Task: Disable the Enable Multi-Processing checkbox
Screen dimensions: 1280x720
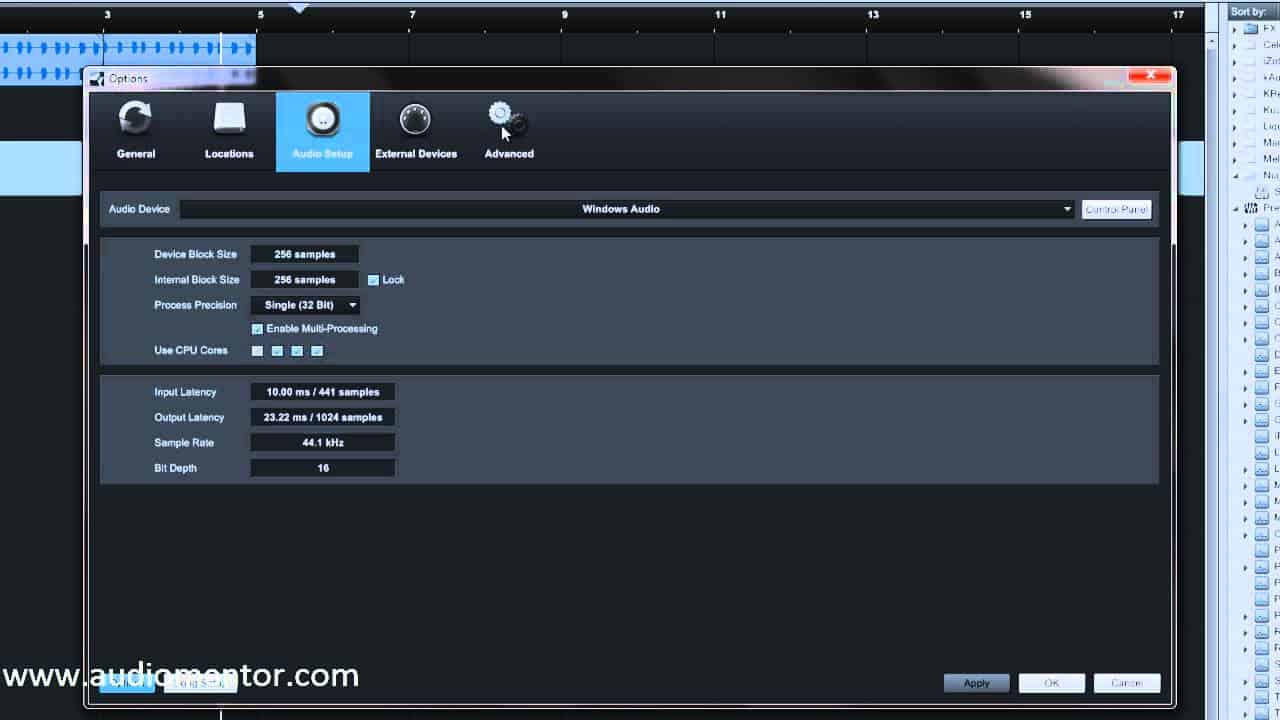Action: point(257,329)
